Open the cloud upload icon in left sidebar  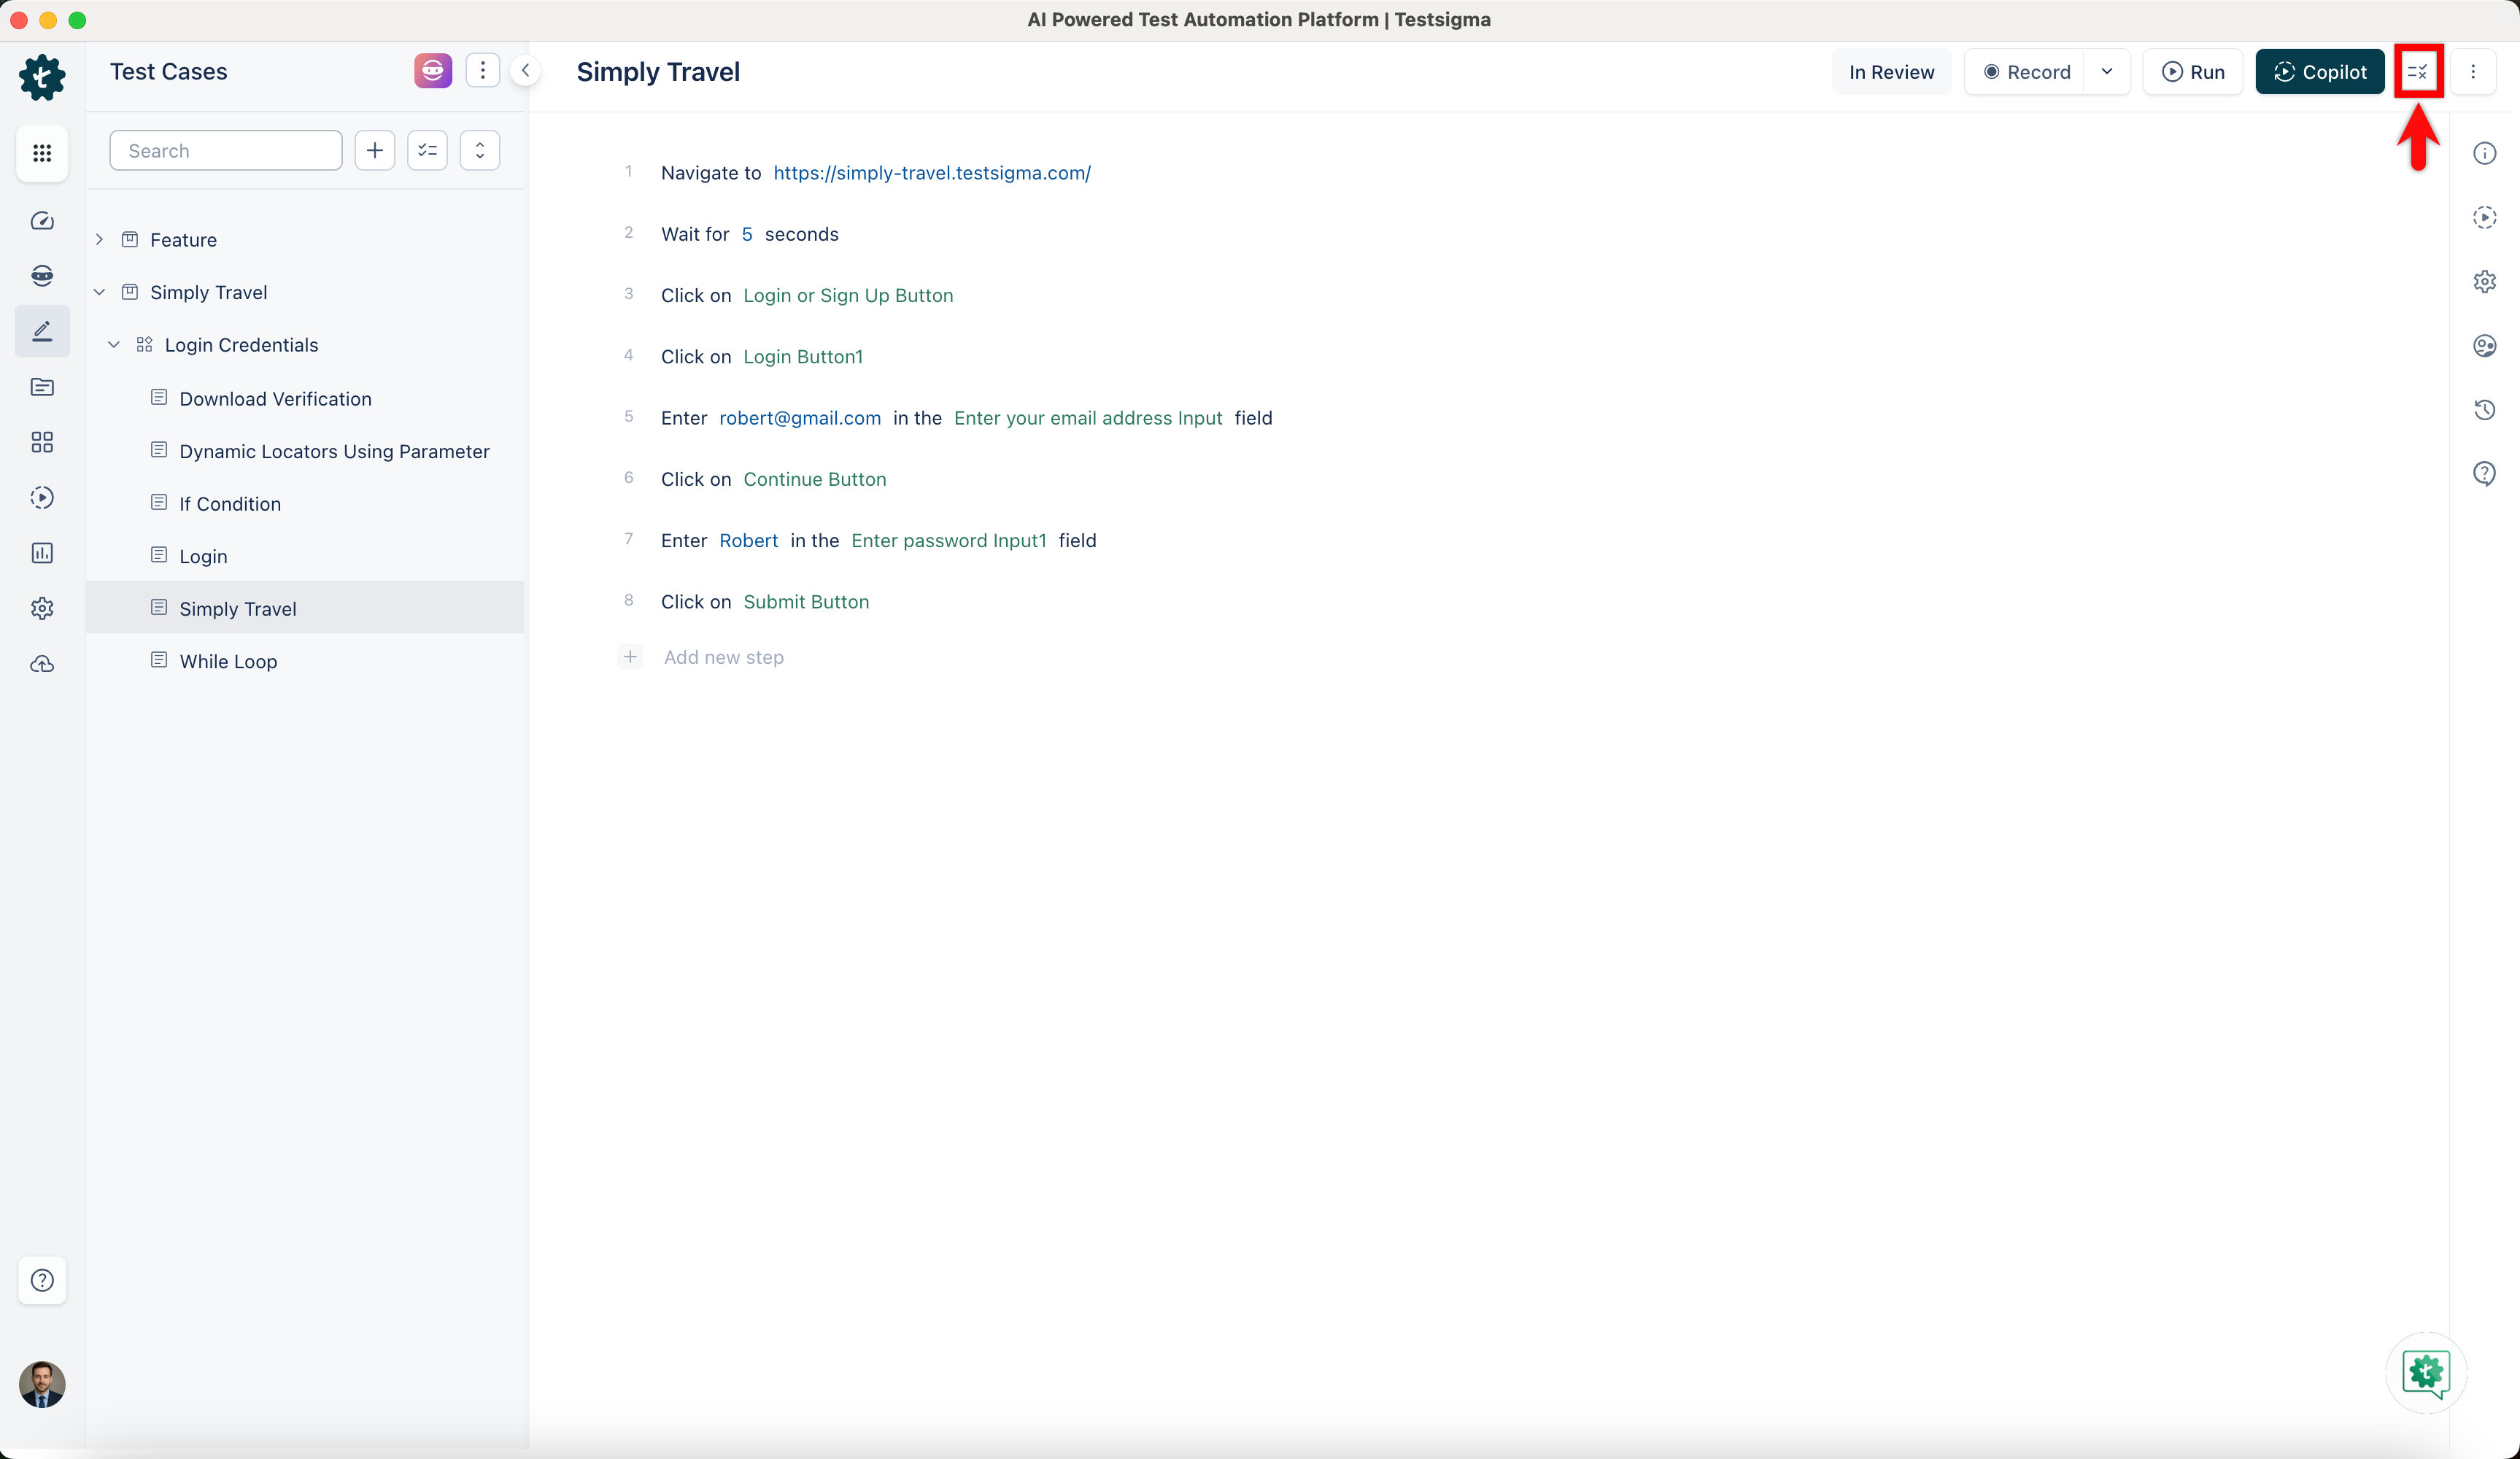[x=42, y=663]
